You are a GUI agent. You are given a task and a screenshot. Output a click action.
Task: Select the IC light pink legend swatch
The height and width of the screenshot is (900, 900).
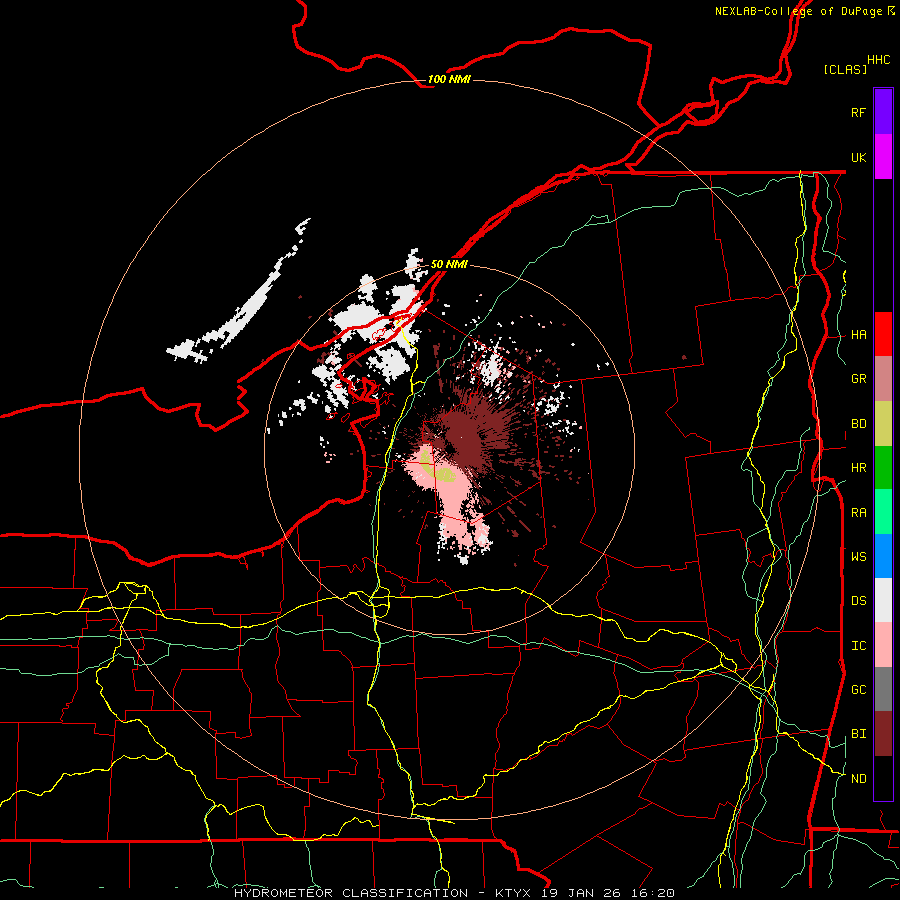coord(883,645)
